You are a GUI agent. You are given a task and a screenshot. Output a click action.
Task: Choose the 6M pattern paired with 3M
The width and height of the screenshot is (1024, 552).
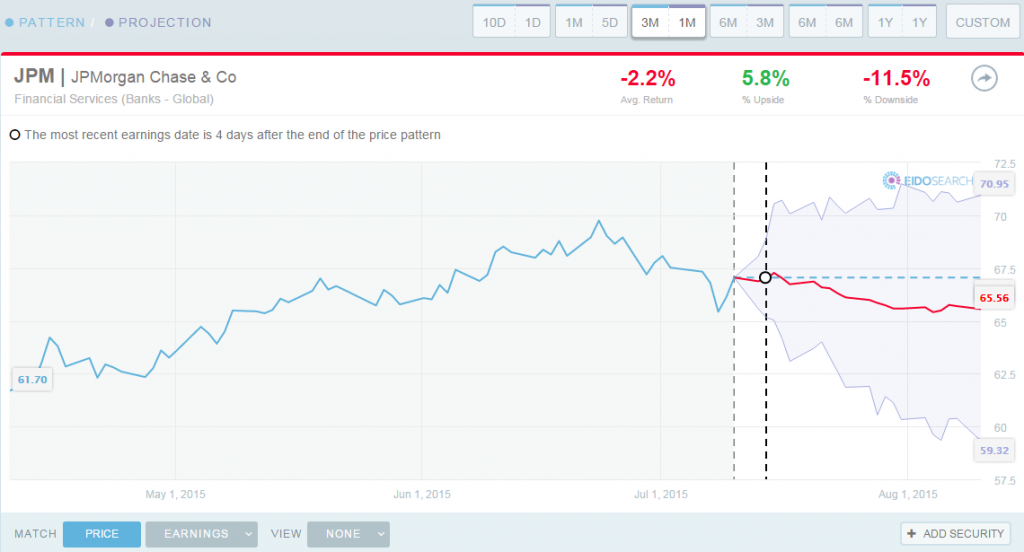[x=728, y=22]
